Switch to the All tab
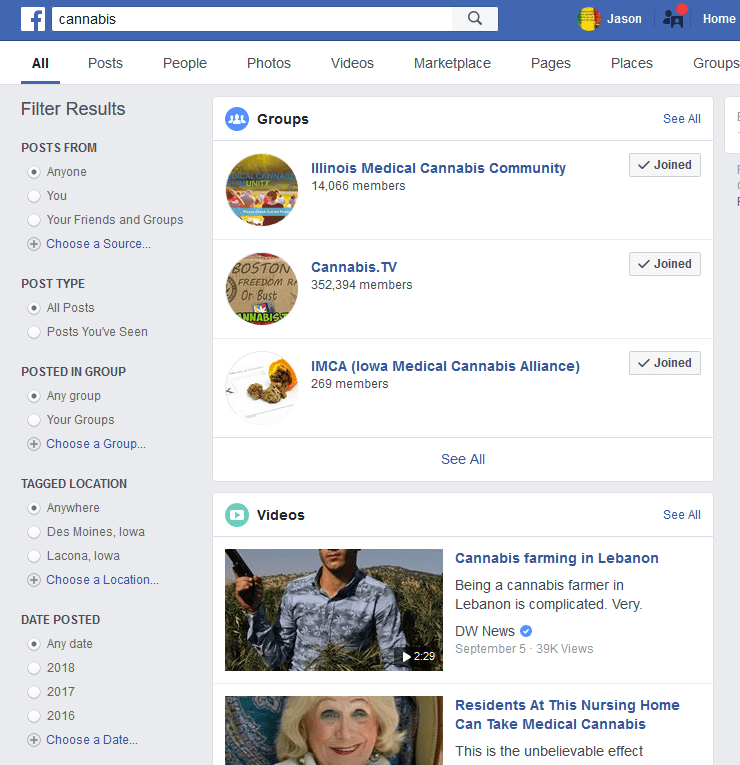The height and width of the screenshot is (765, 740). (40, 63)
